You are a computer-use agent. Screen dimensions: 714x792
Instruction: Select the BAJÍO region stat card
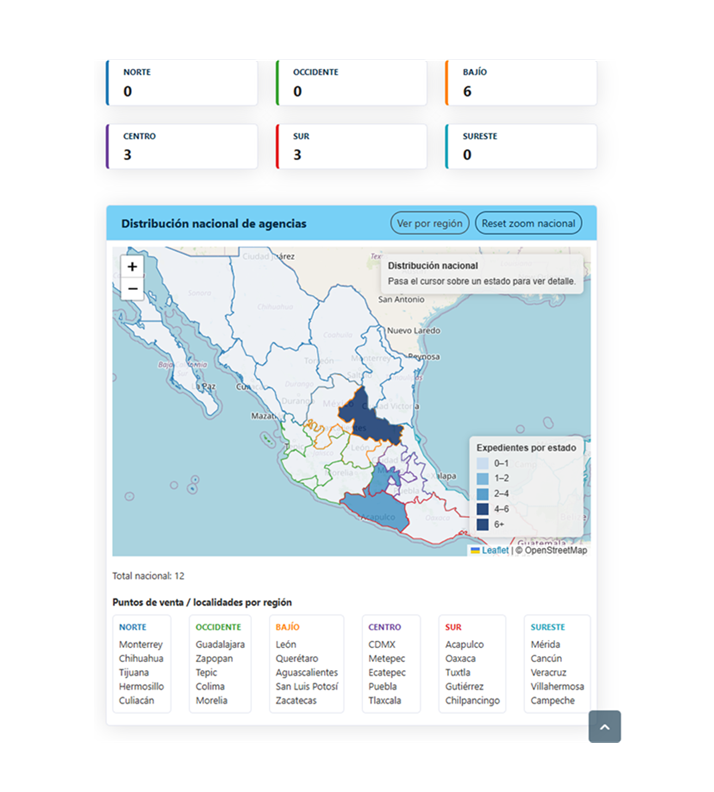pyautogui.click(x=521, y=83)
